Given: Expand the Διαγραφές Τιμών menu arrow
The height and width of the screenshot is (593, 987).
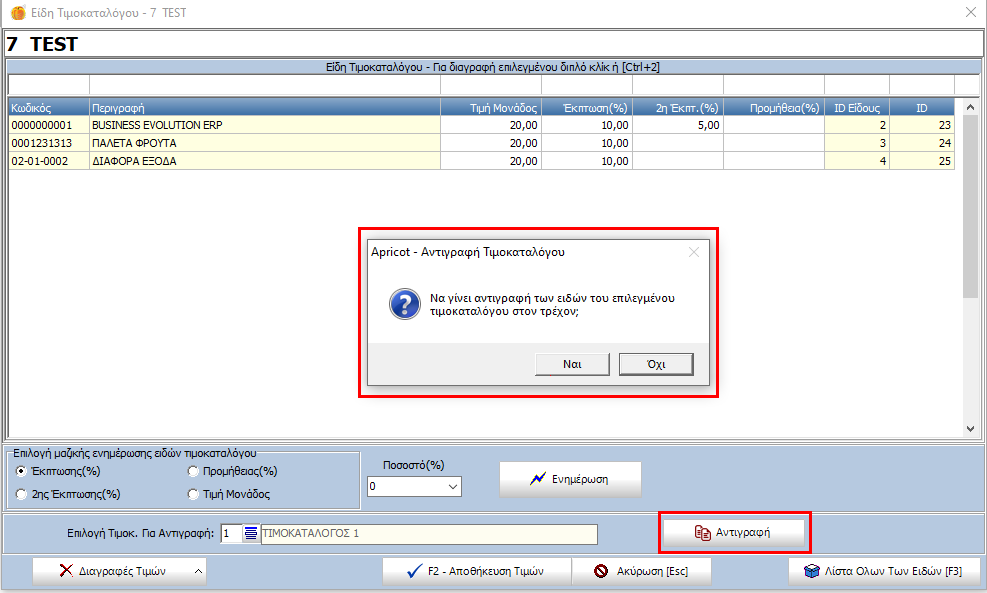Looking at the screenshot, I should click(x=198, y=571).
